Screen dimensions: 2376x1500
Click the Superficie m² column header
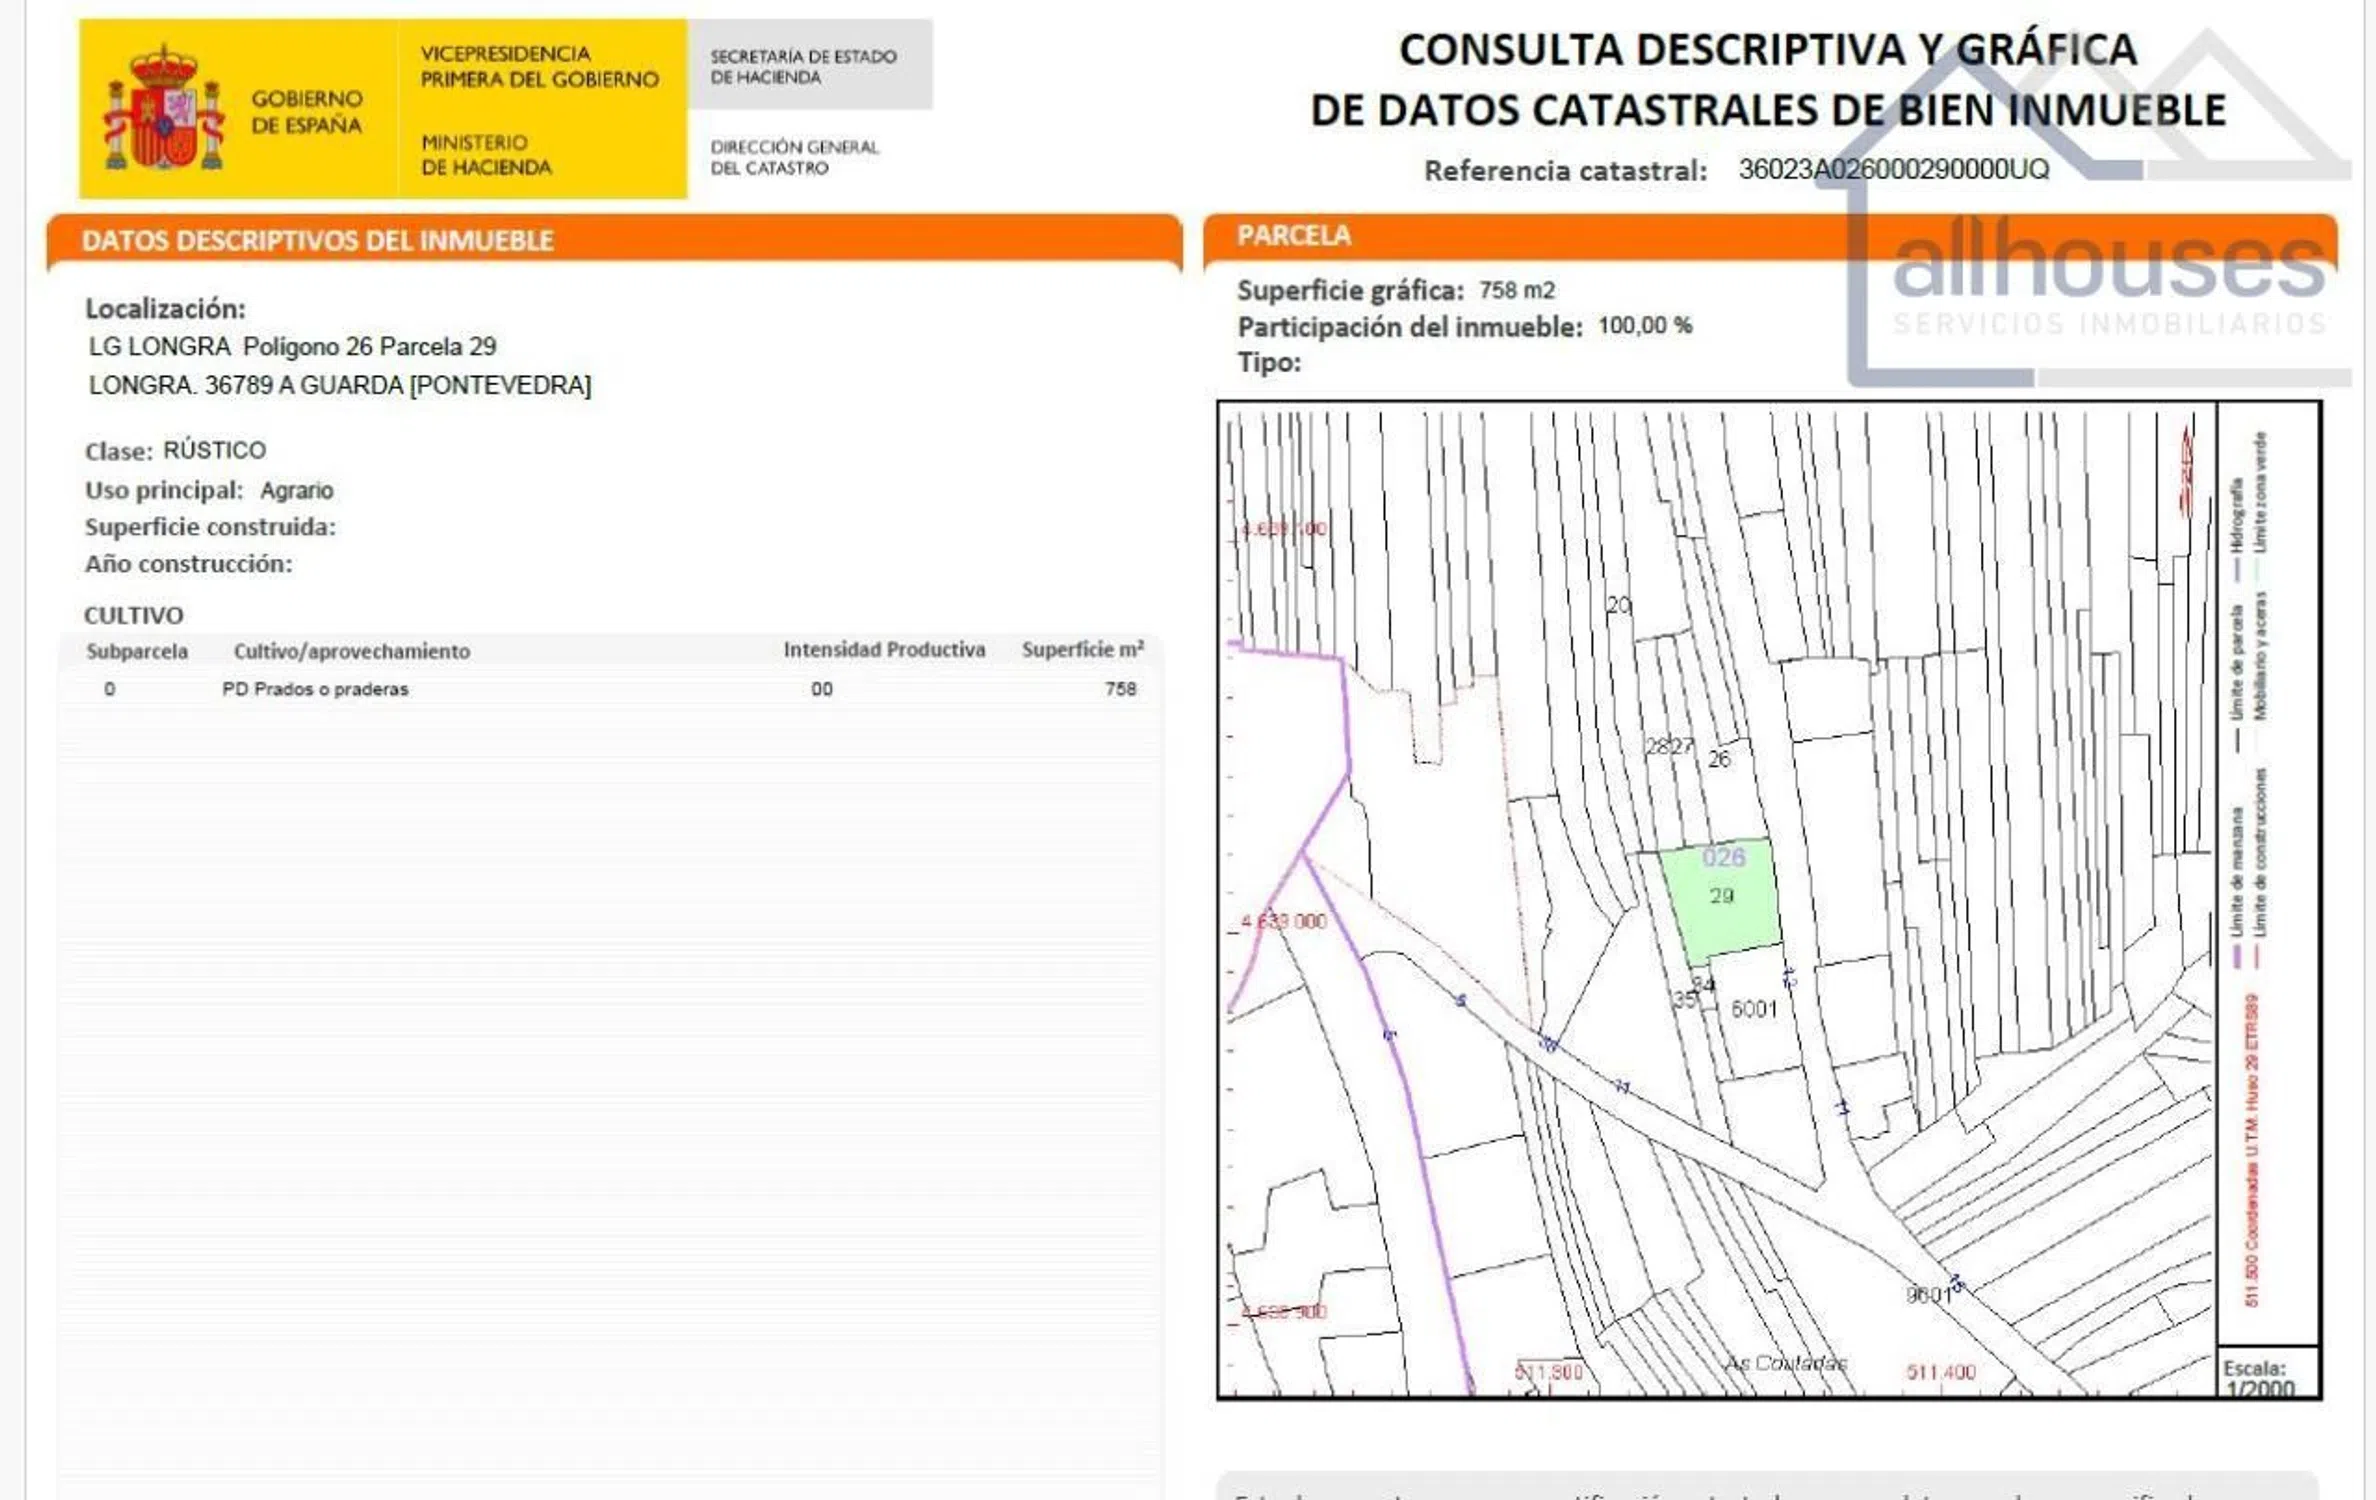pos(1082,650)
